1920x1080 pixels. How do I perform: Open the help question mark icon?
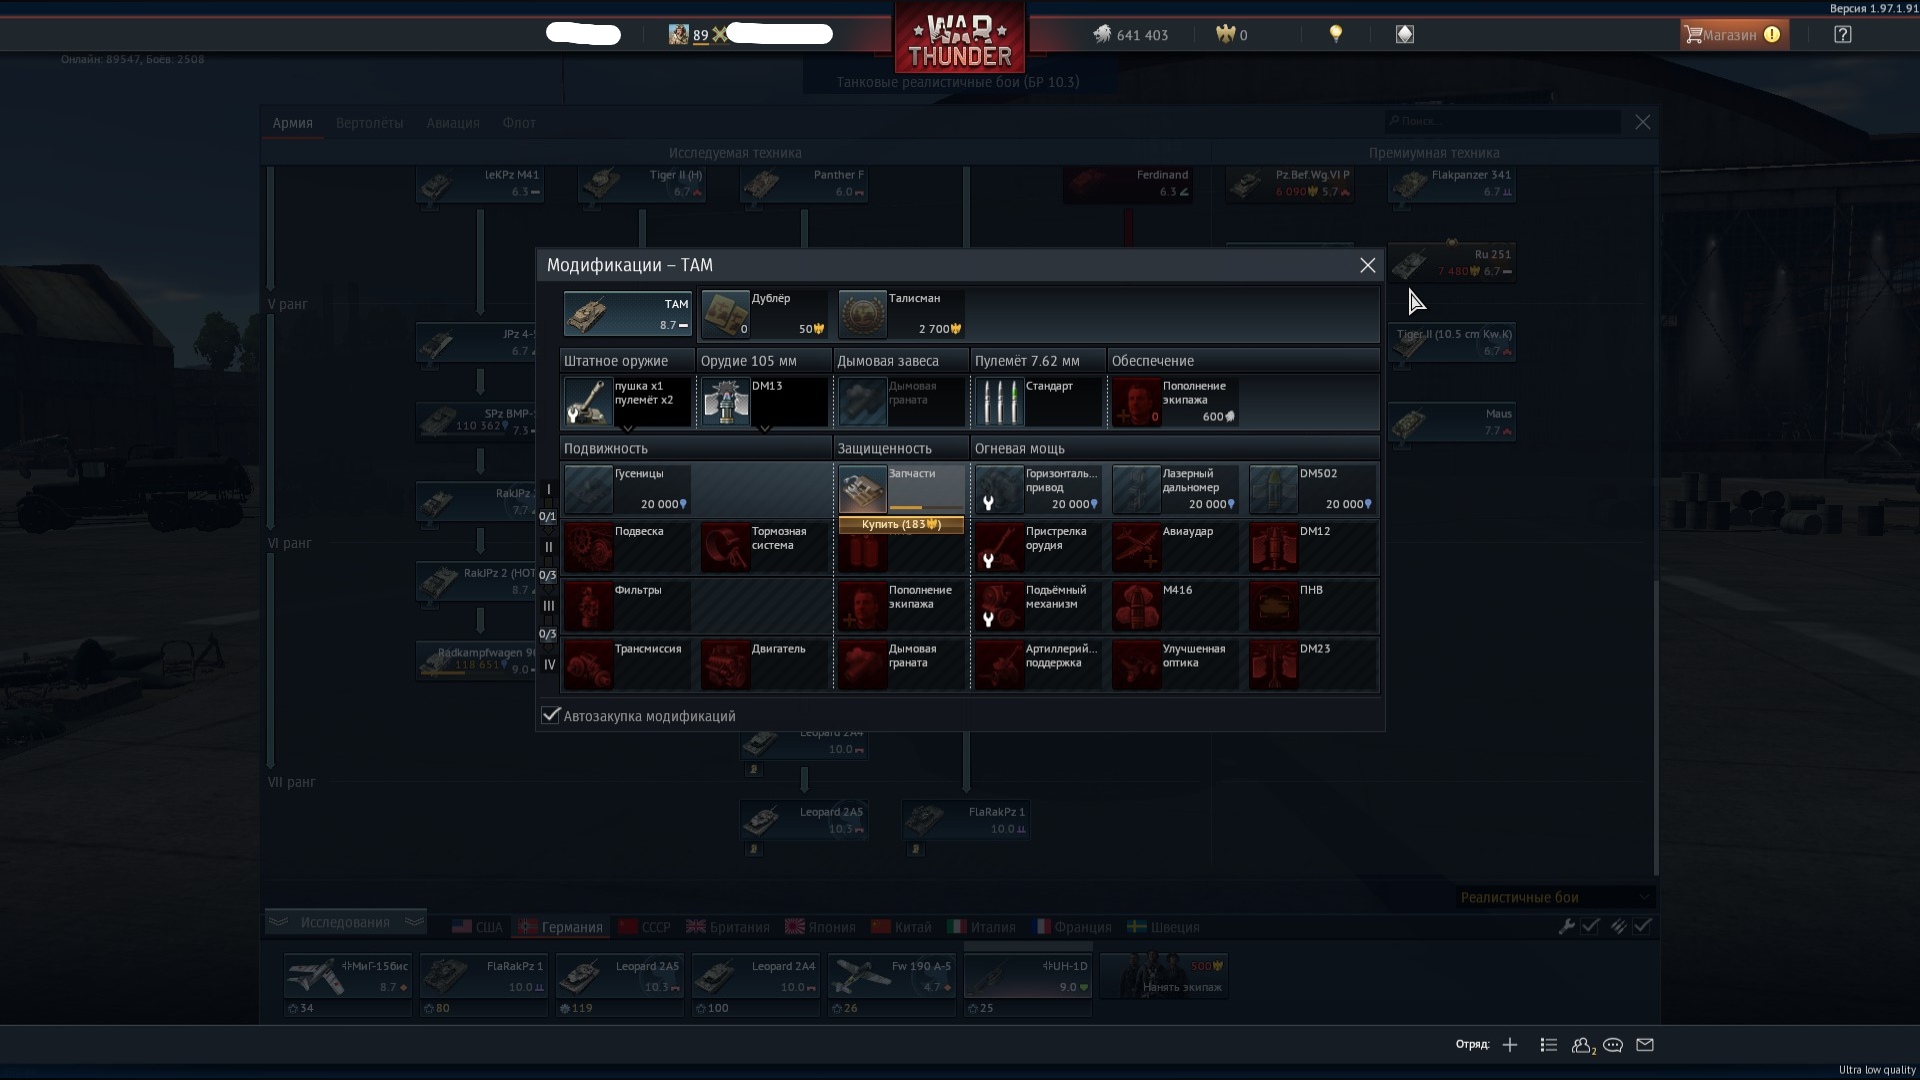tap(1842, 35)
